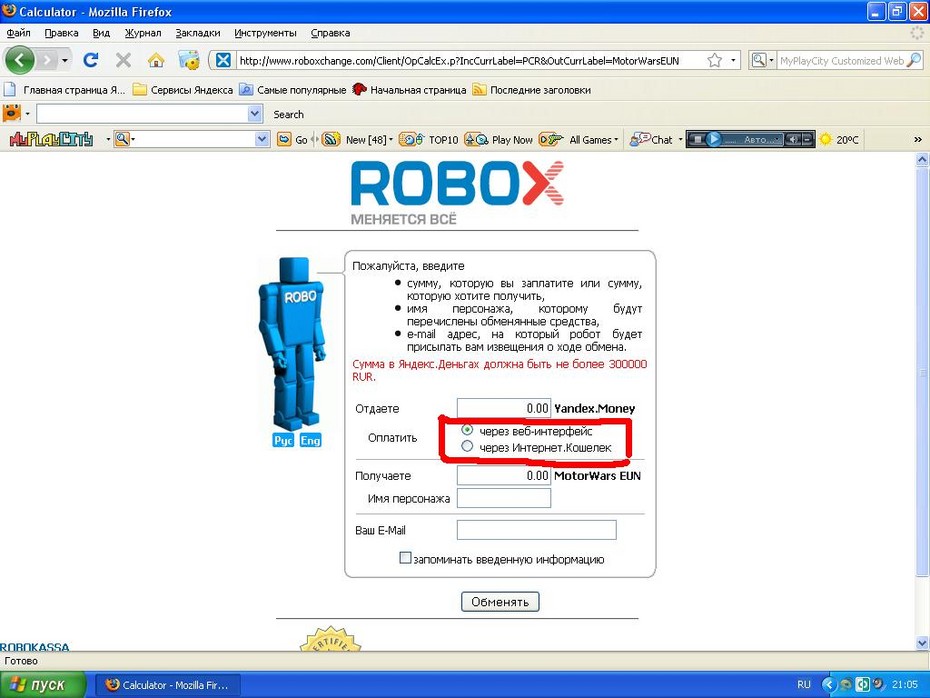Open the Windows пуск start button
930x698 pixels.
pyautogui.click(x=43, y=684)
